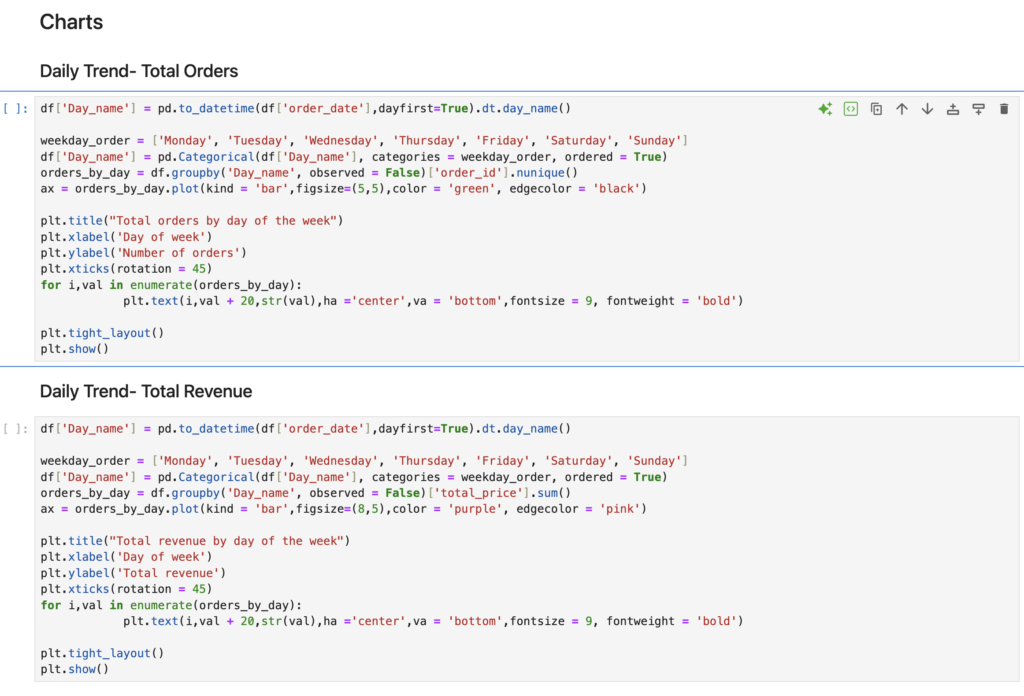The image size is (1024, 696).
Task: Click plt.show() in the first cell
Action: [x=74, y=349]
